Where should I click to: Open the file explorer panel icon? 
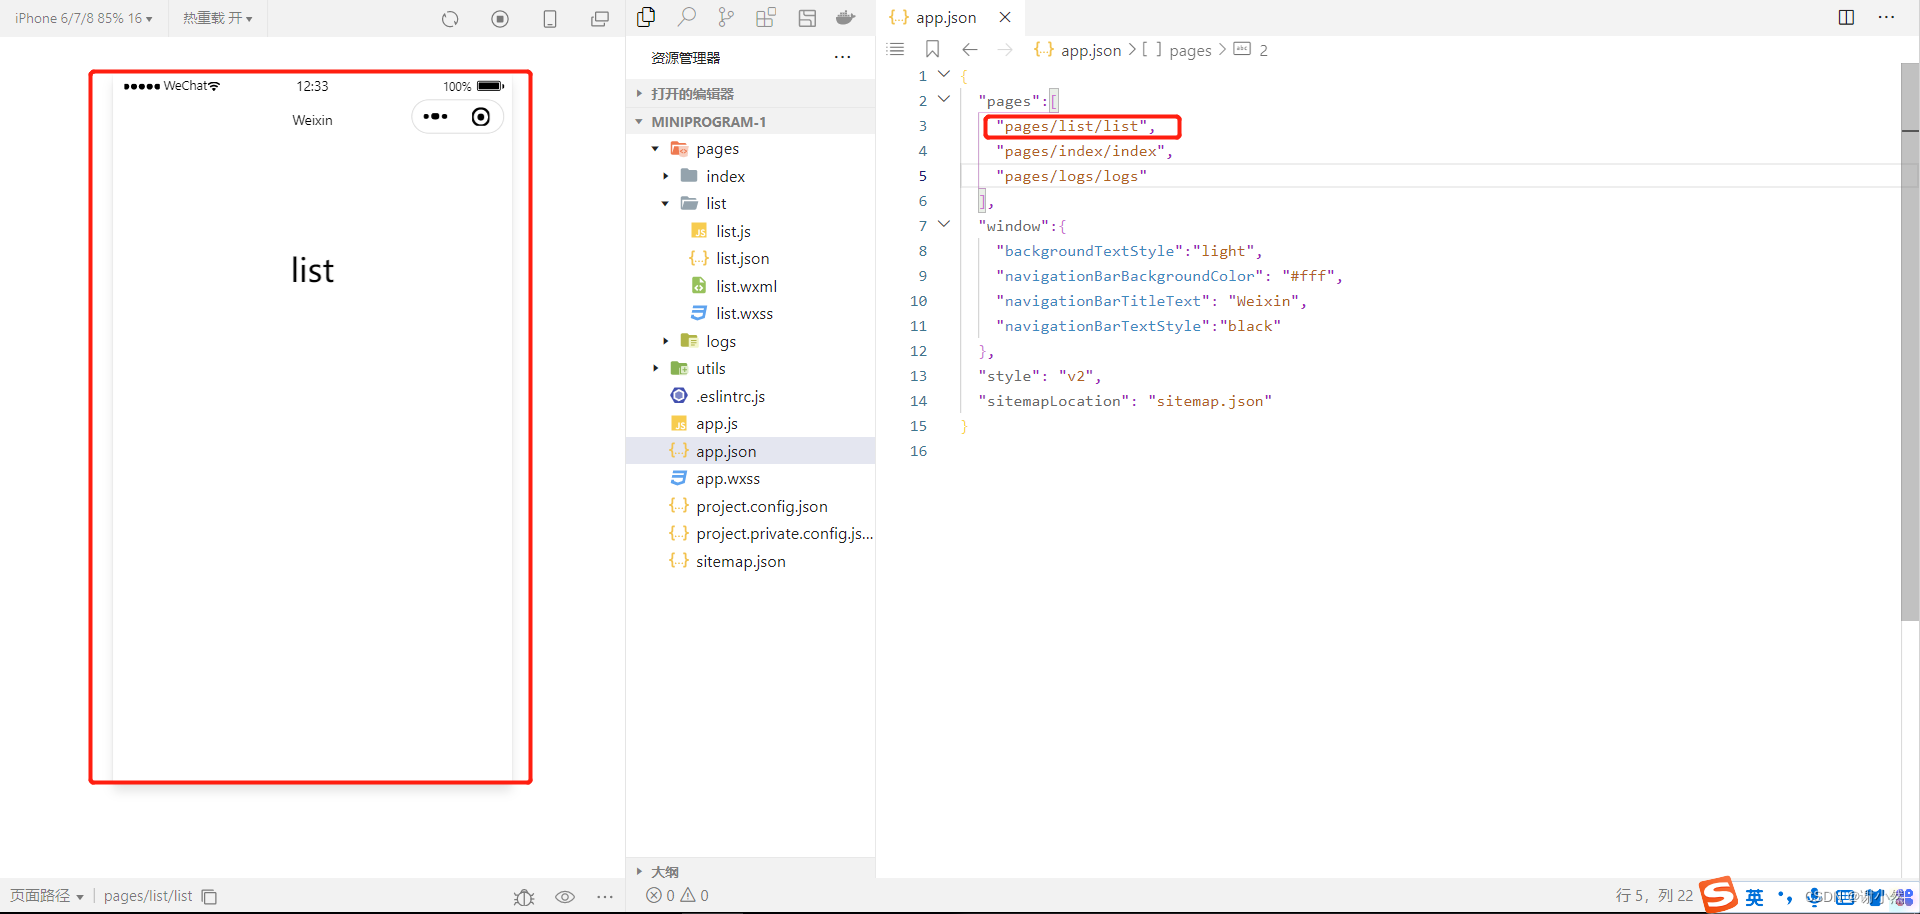pos(646,17)
